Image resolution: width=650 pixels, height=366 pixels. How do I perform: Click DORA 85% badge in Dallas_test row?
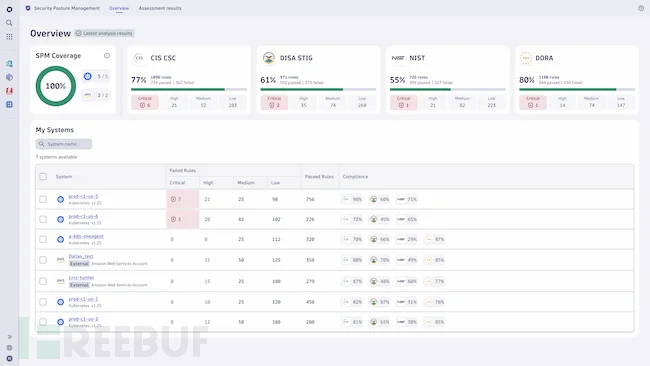click(x=434, y=260)
